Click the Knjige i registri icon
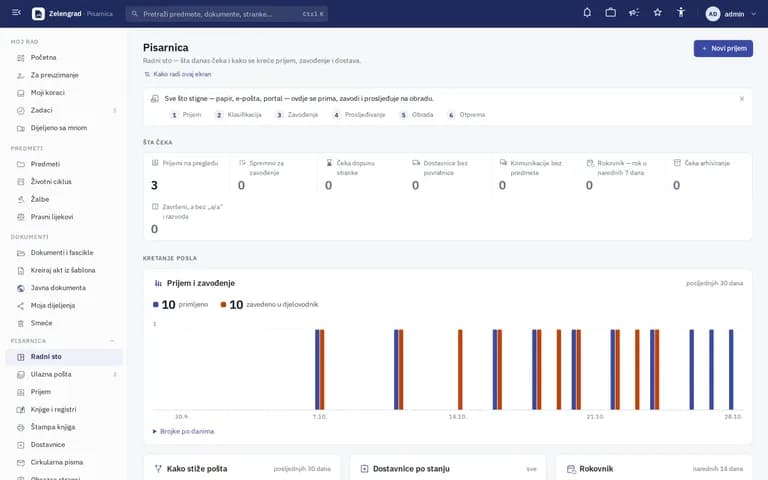The width and height of the screenshot is (768, 480). click(x=21, y=409)
